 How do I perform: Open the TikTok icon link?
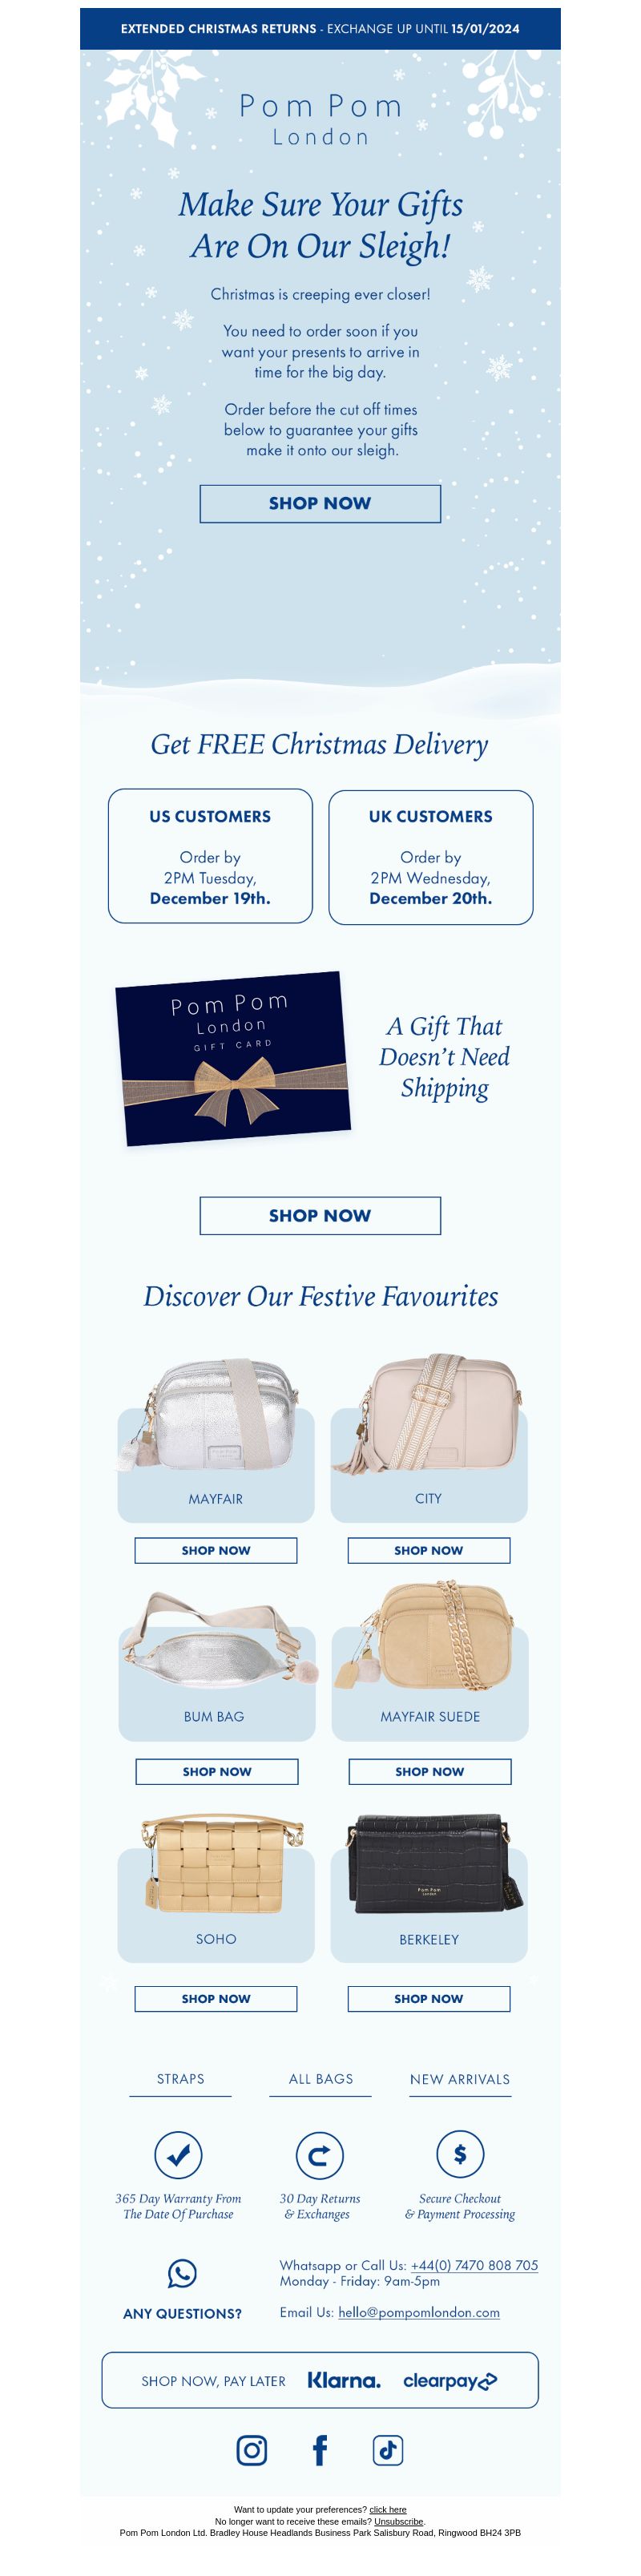tap(388, 2450)
